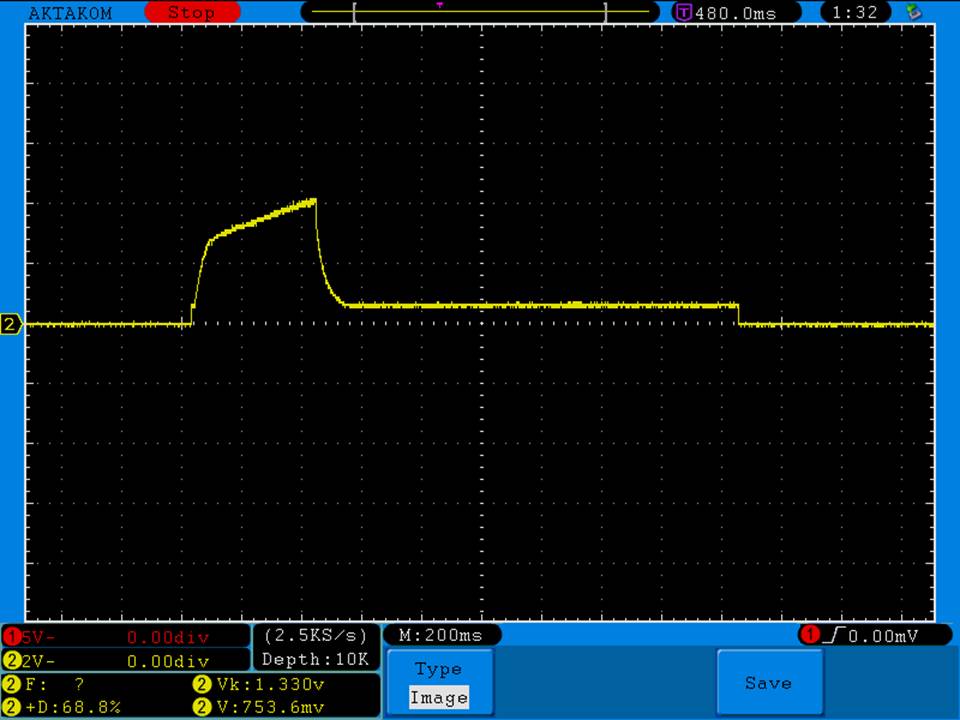Image resolution: width=960 pixels, height=720 pixels.
Task: Click the Save button
Action: pos(768,683)
